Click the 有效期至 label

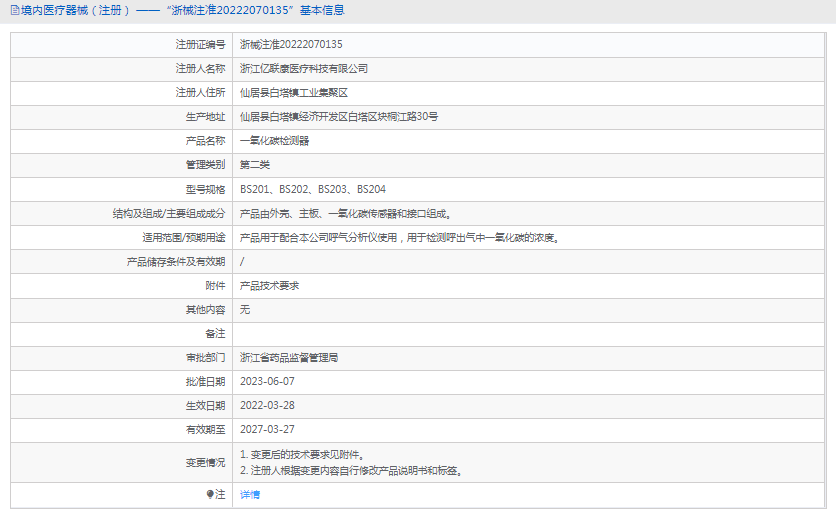205,430
